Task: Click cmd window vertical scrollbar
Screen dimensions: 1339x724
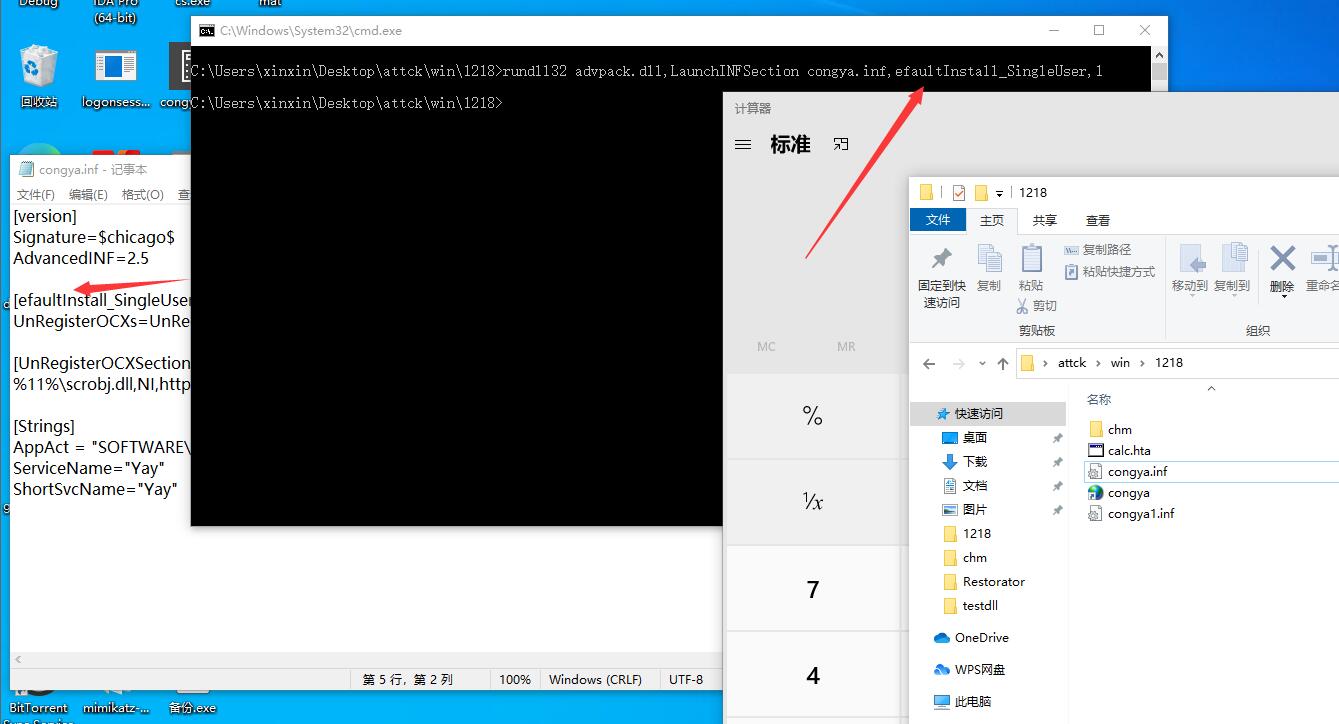Action: click(1159, 71)
